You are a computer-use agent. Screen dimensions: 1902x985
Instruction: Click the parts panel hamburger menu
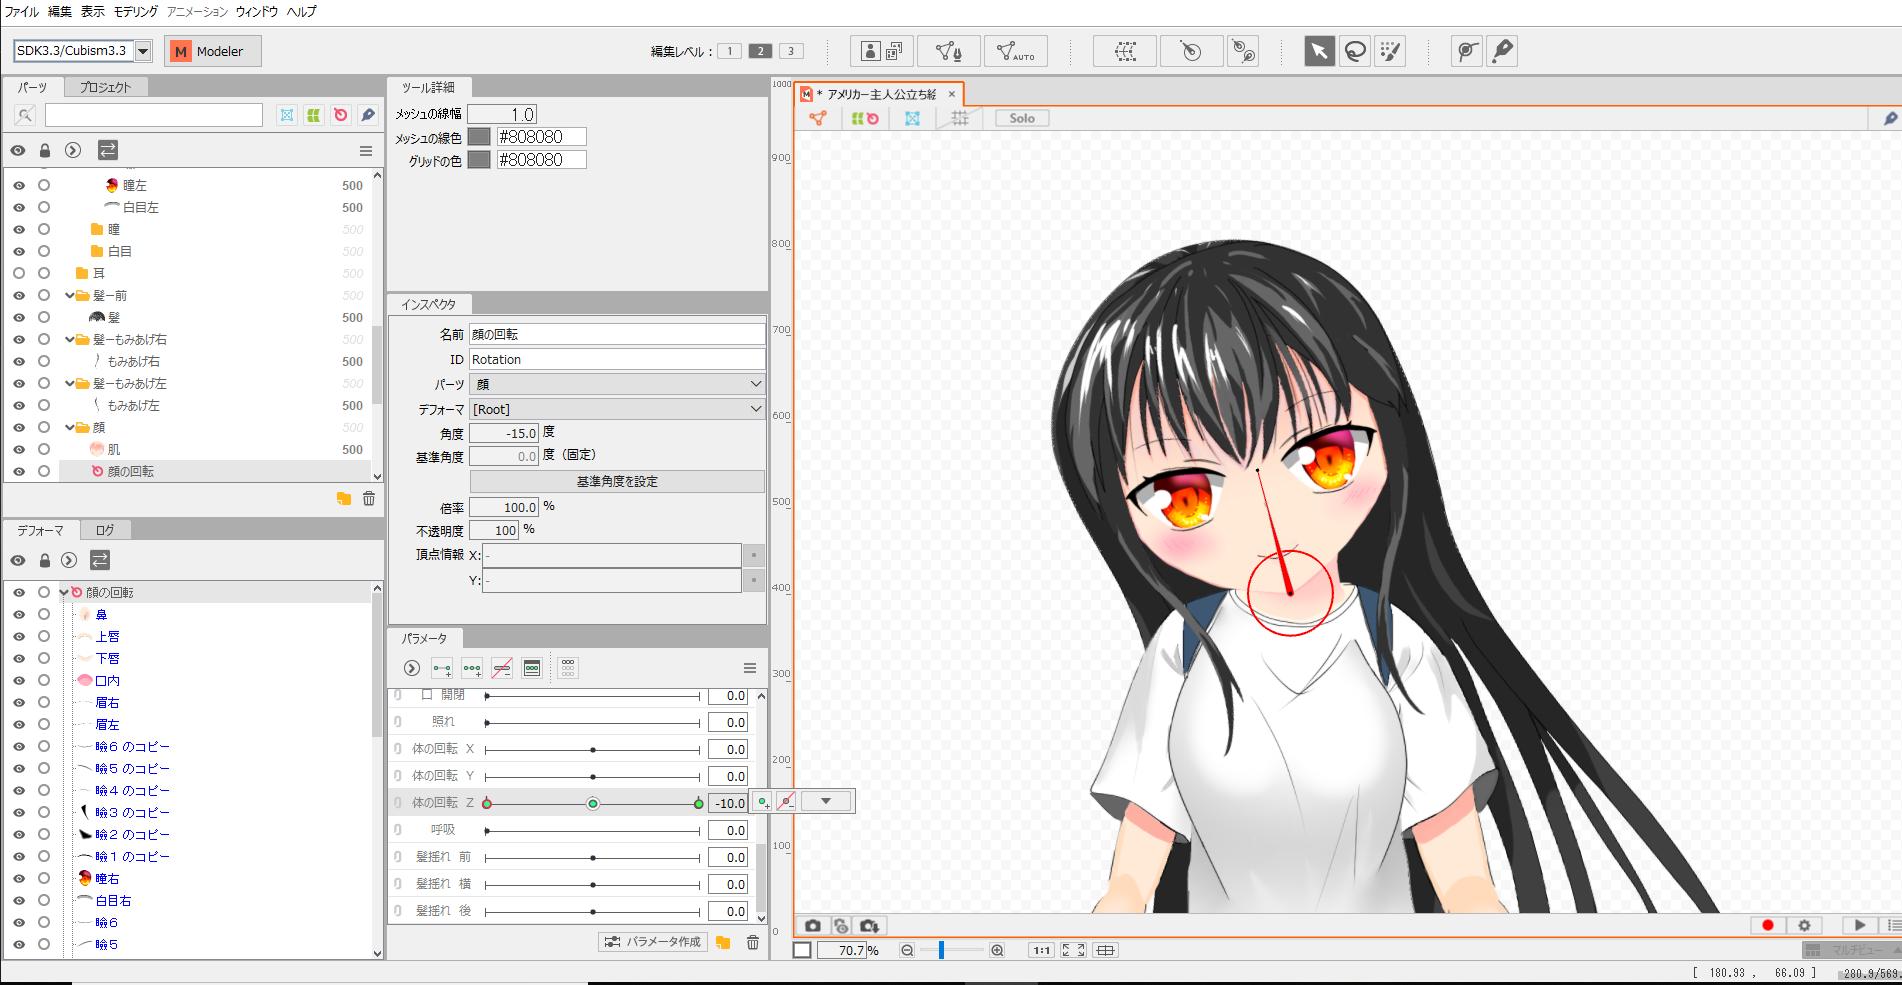tap(366, 151)
